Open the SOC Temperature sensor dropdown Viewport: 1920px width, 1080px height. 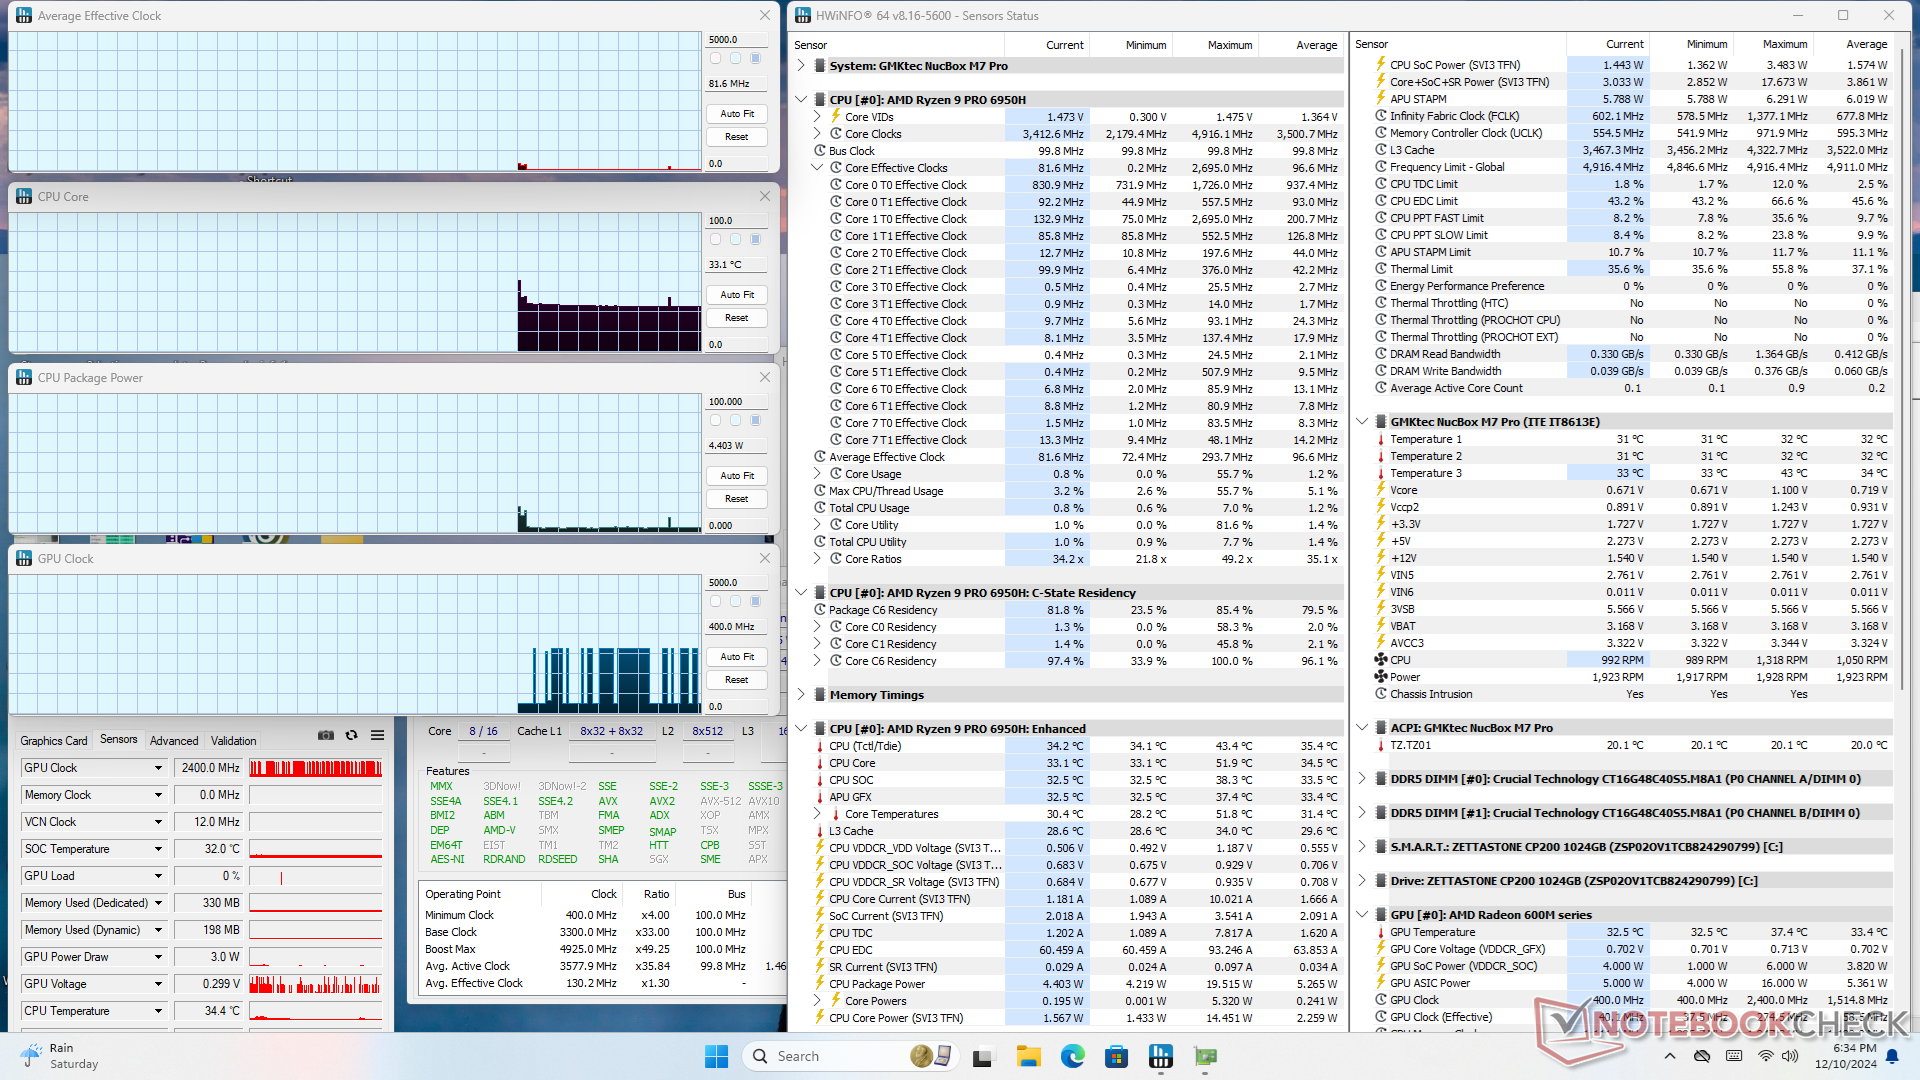tap(158, 849)
